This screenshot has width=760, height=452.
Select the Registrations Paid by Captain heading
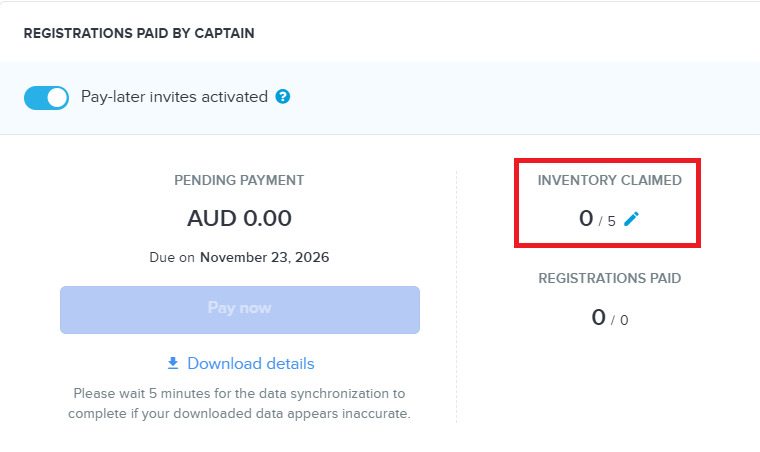click(x=139, y=33)
